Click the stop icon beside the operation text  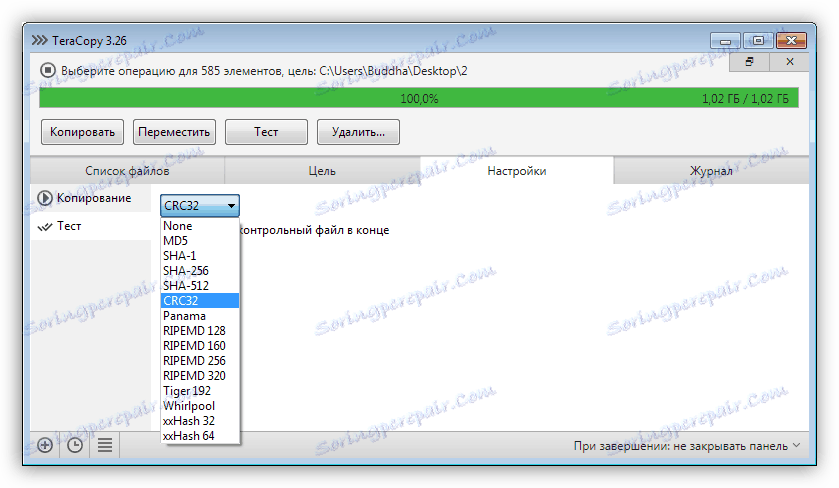48,70
